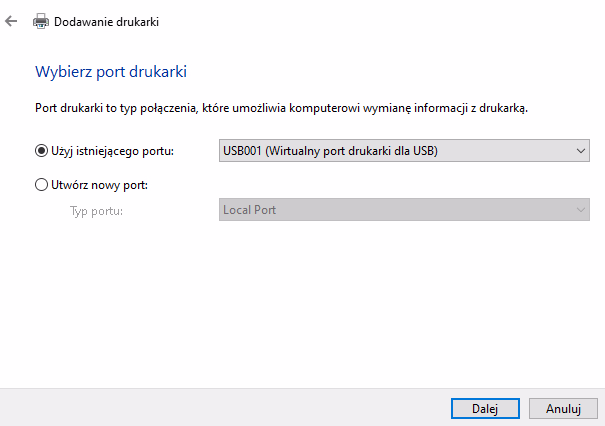
Task: Click the 'Dodawanie drukarki' window title
Action: (x=106, y=21)
